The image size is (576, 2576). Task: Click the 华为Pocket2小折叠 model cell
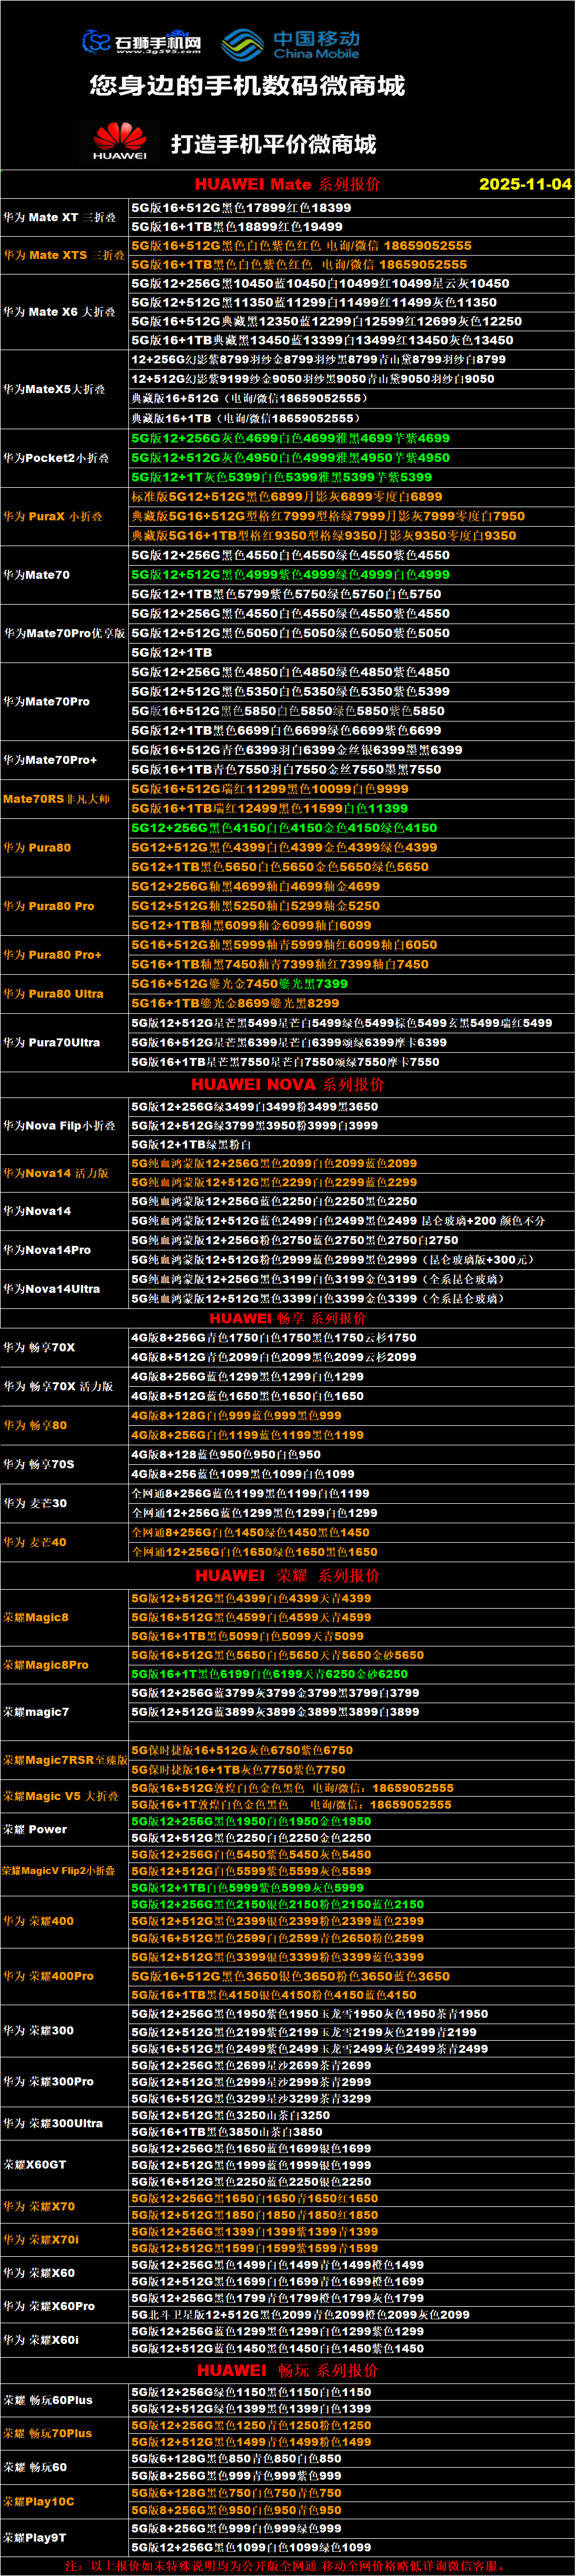[60, 458]
